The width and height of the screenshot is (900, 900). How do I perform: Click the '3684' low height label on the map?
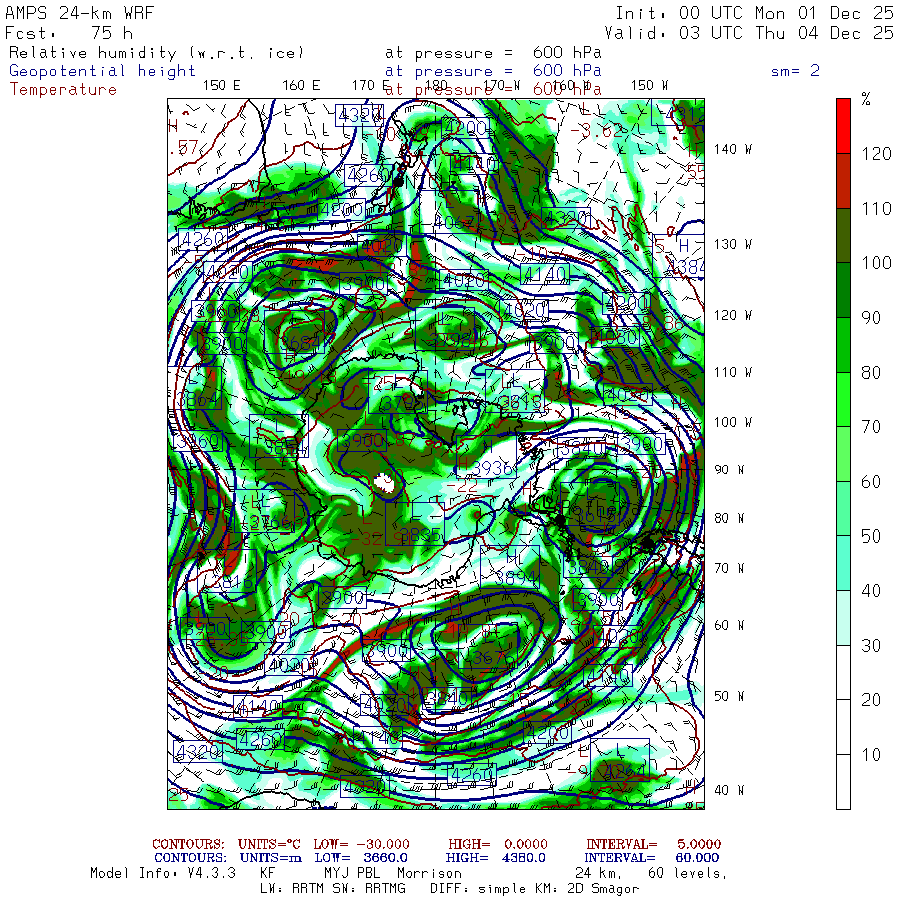pos(300,343)
